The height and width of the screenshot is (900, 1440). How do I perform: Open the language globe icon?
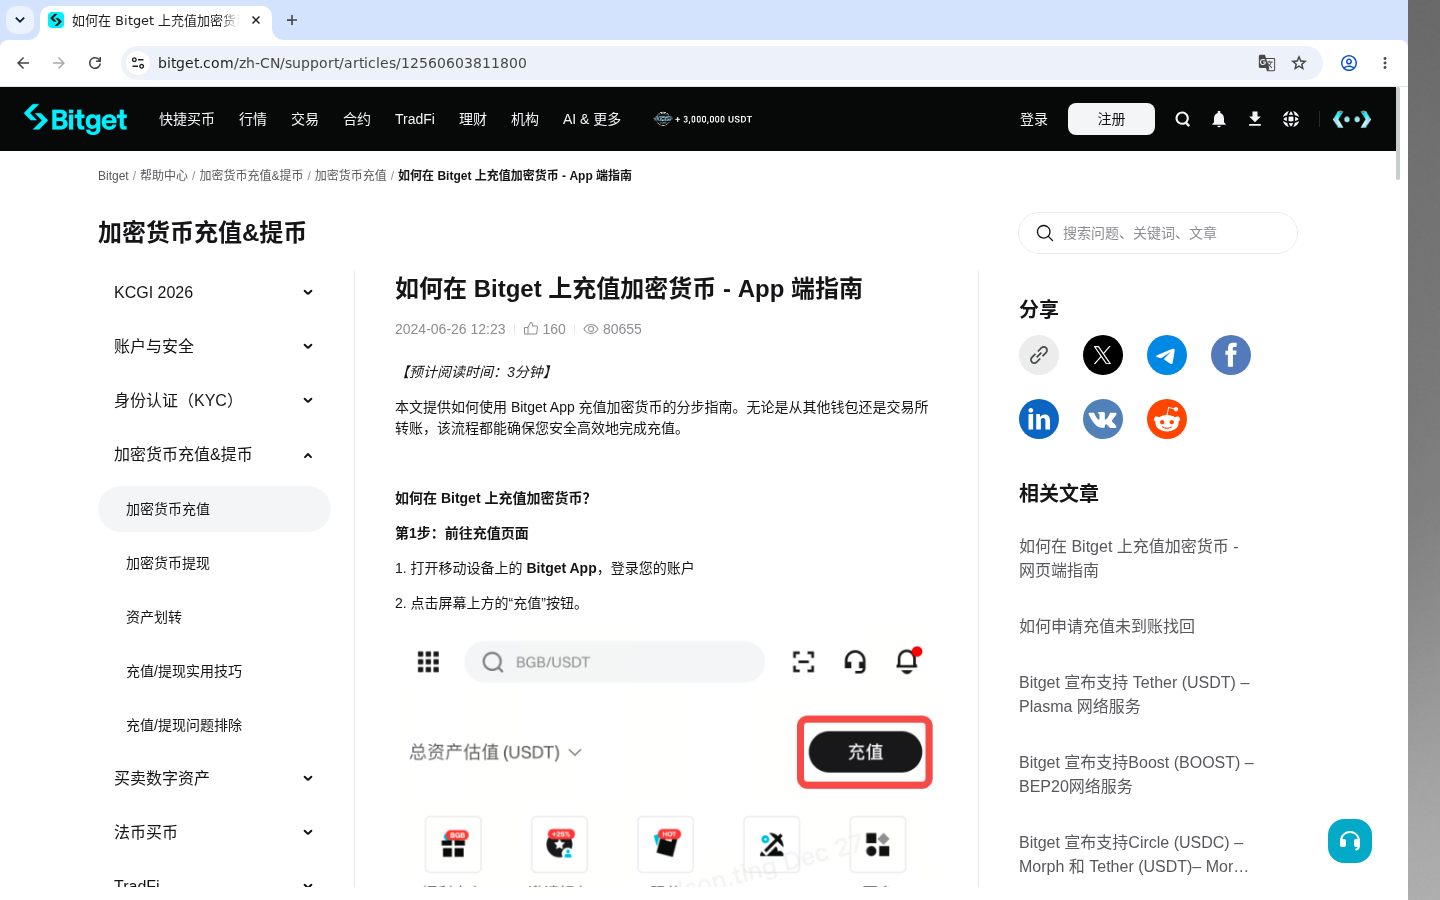coord(1291,119)
